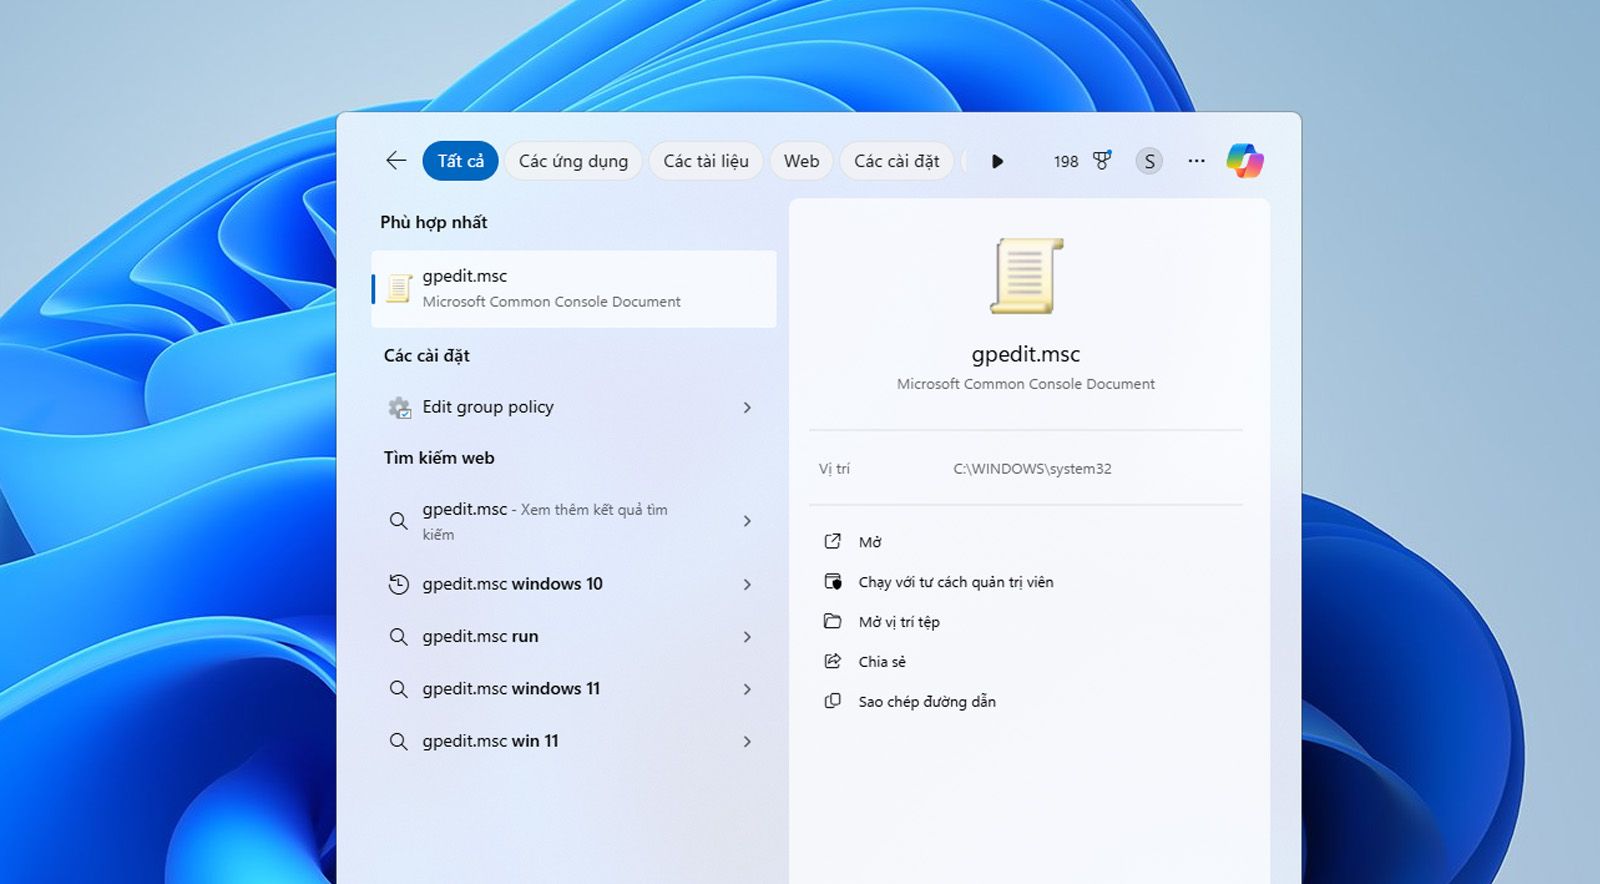Choose 'Chạy với tư cách quản trị viên'
The height and width of the screenshot is (884, 1600).
(x=956, y=582)
